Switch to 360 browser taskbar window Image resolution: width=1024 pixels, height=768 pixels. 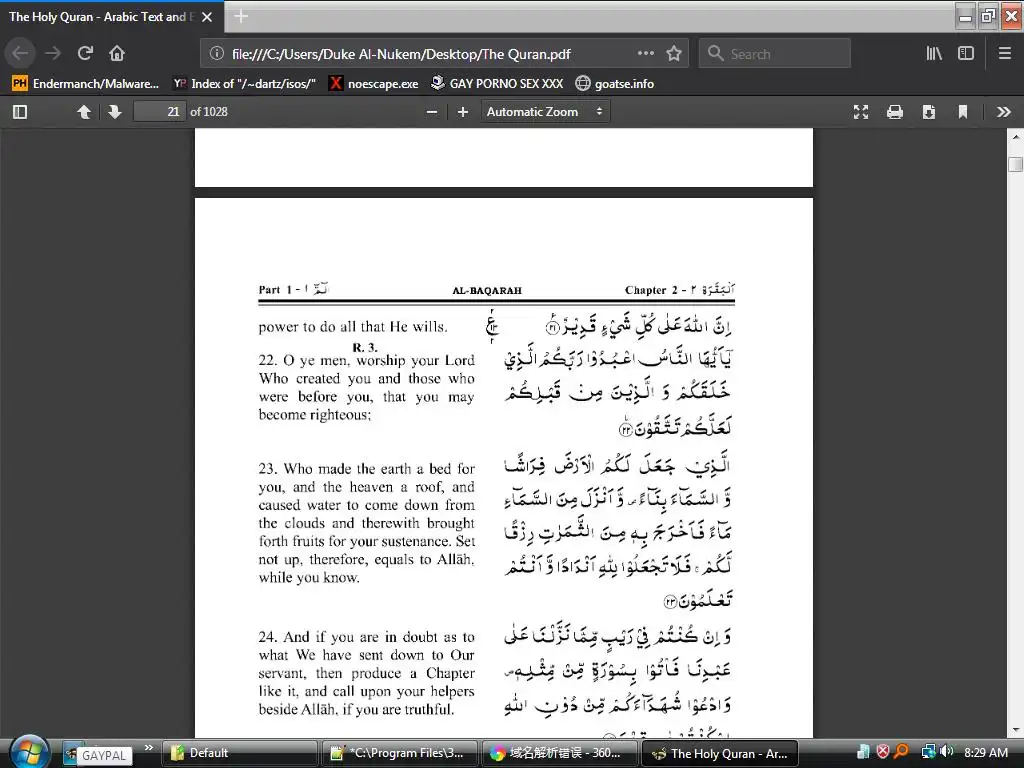(x=560, y=753)
